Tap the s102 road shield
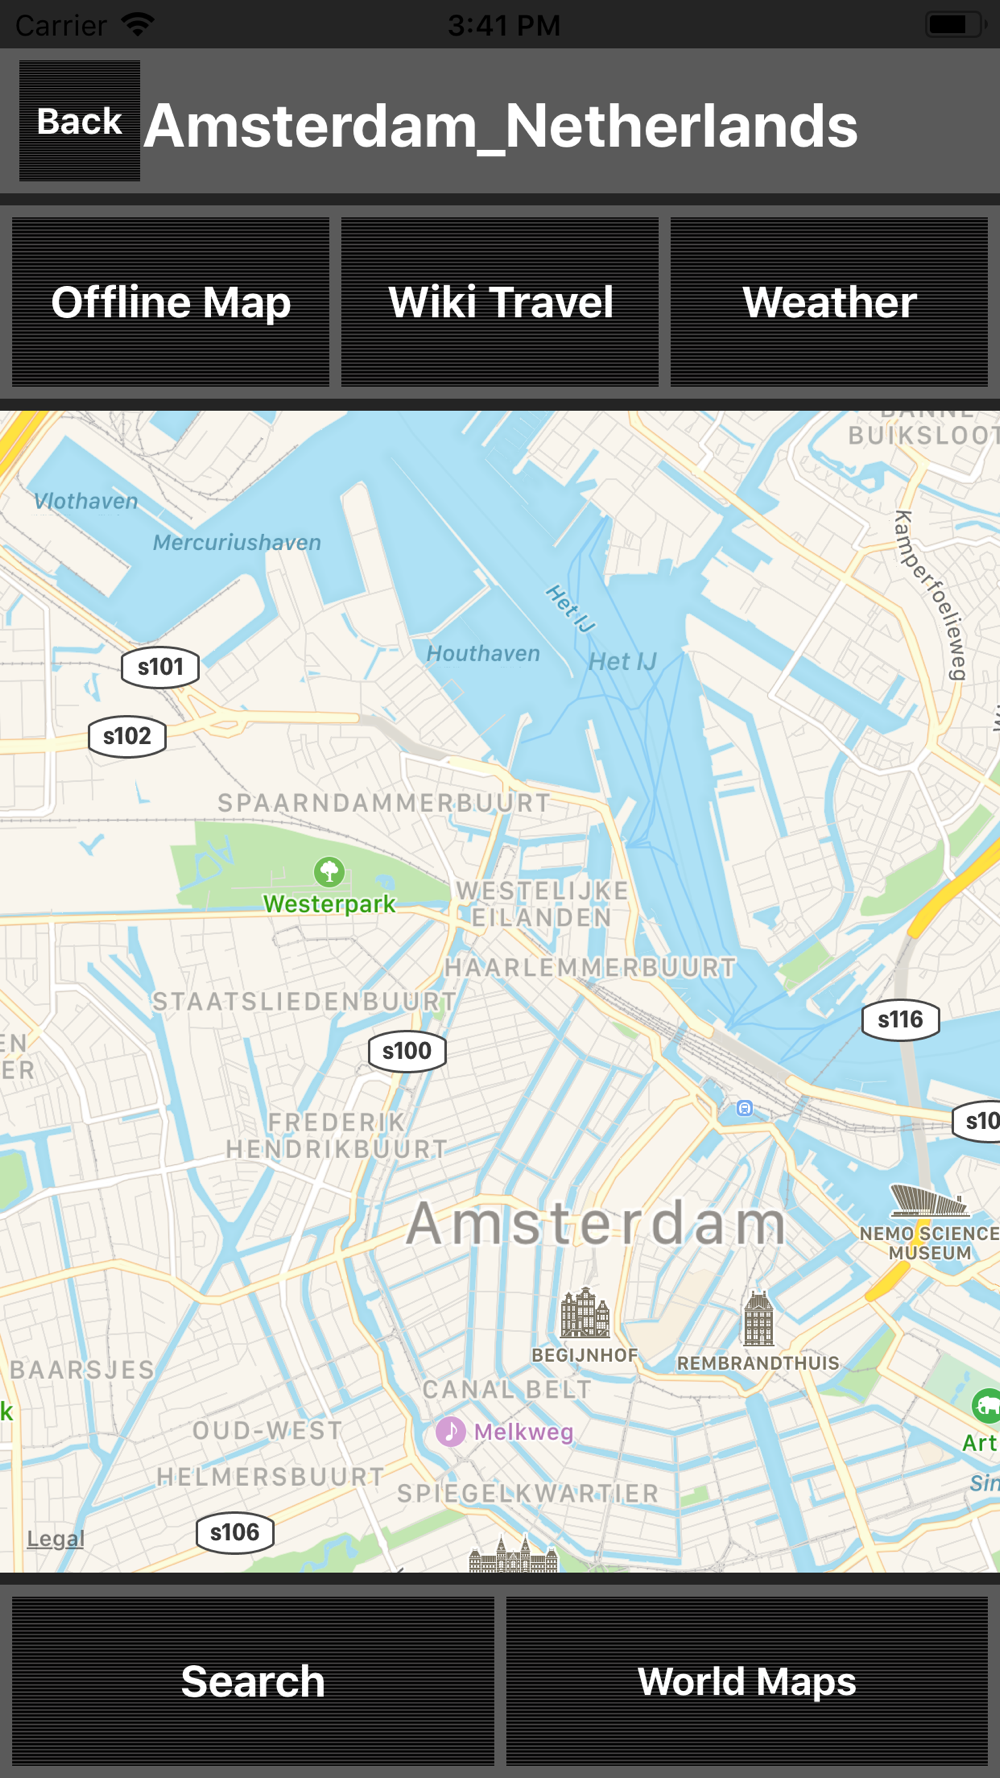This screenshot has height=1778, width=1000. click(127, 737)
